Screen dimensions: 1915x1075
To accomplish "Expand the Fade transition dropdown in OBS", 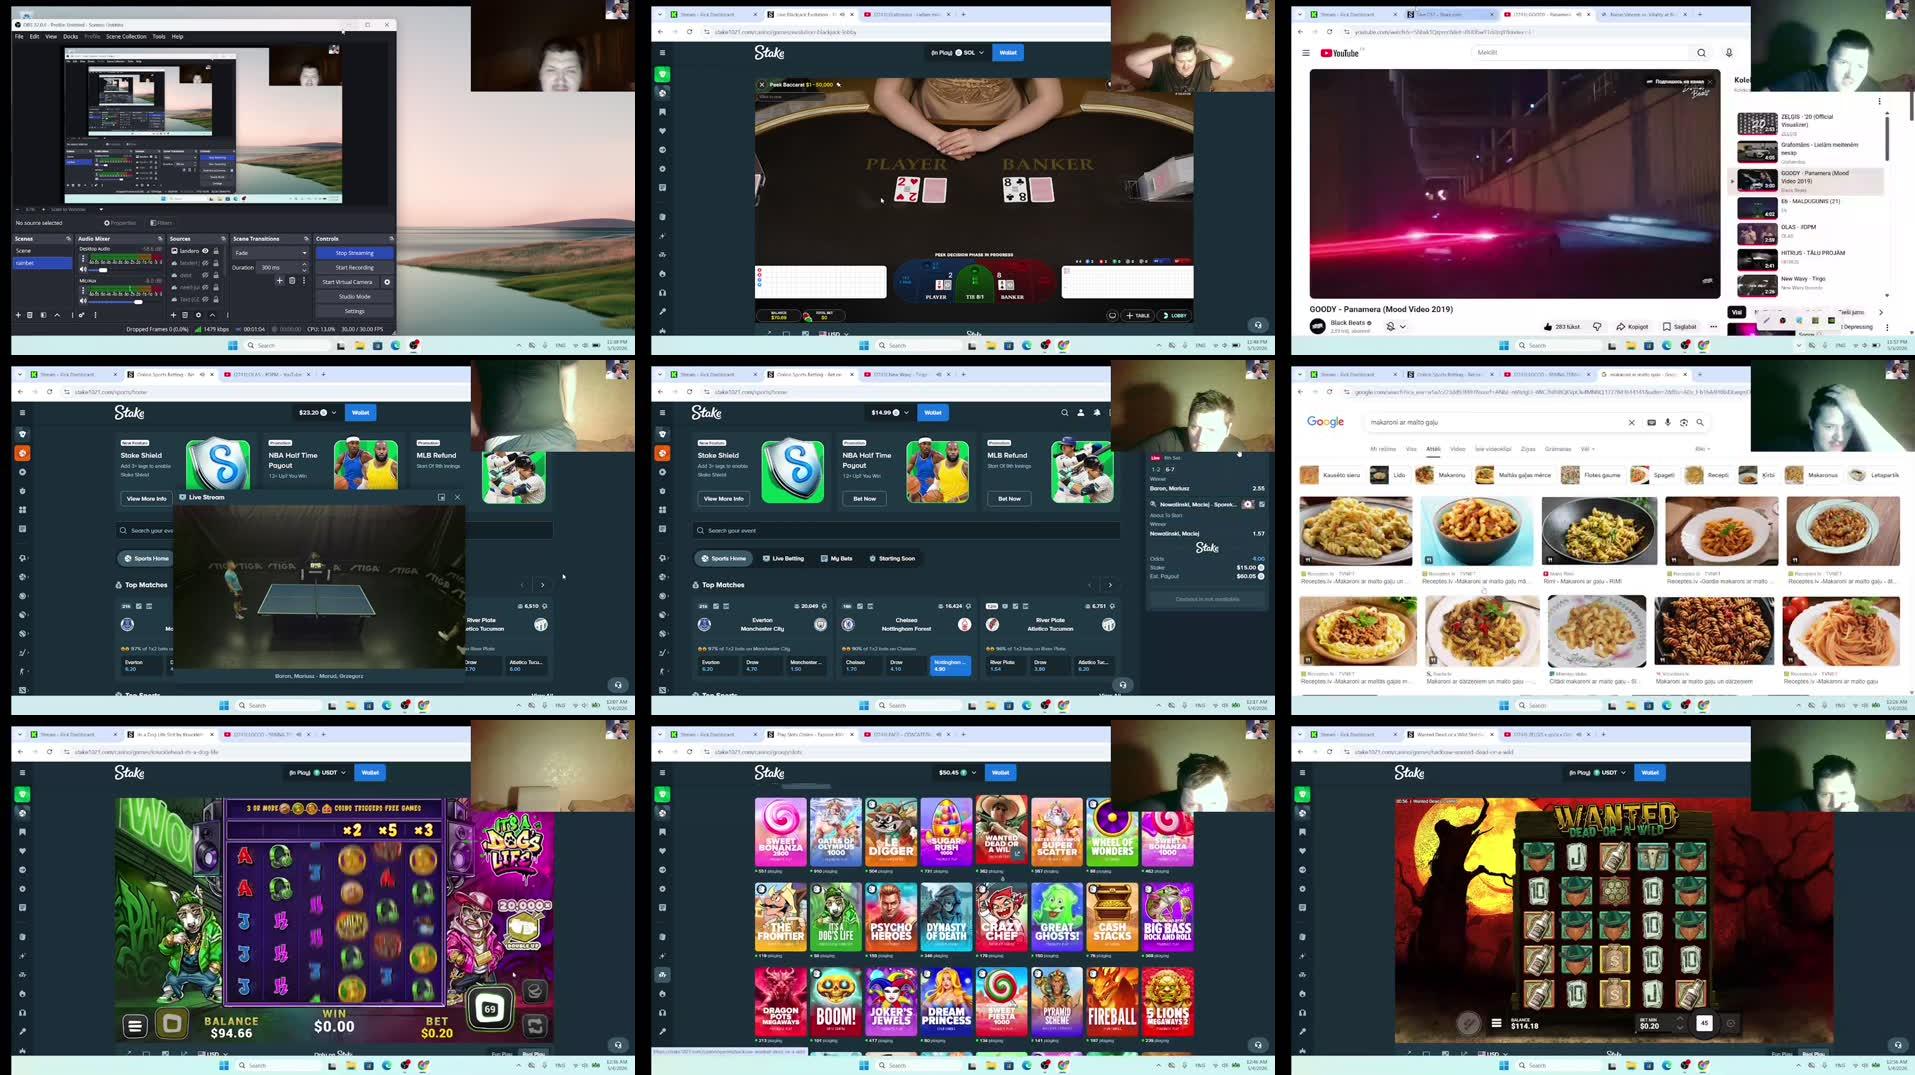I will pos(270,253).
